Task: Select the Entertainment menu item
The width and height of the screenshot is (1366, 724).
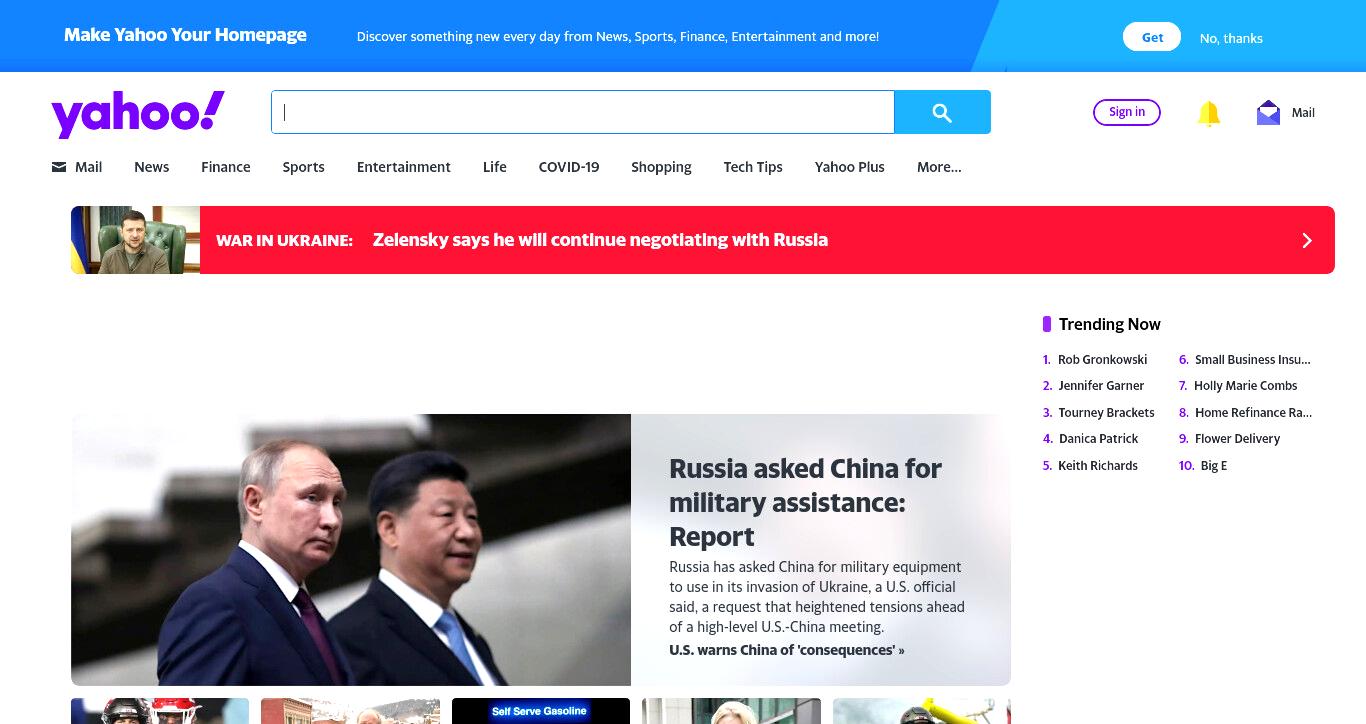Action: click(404, 167)
